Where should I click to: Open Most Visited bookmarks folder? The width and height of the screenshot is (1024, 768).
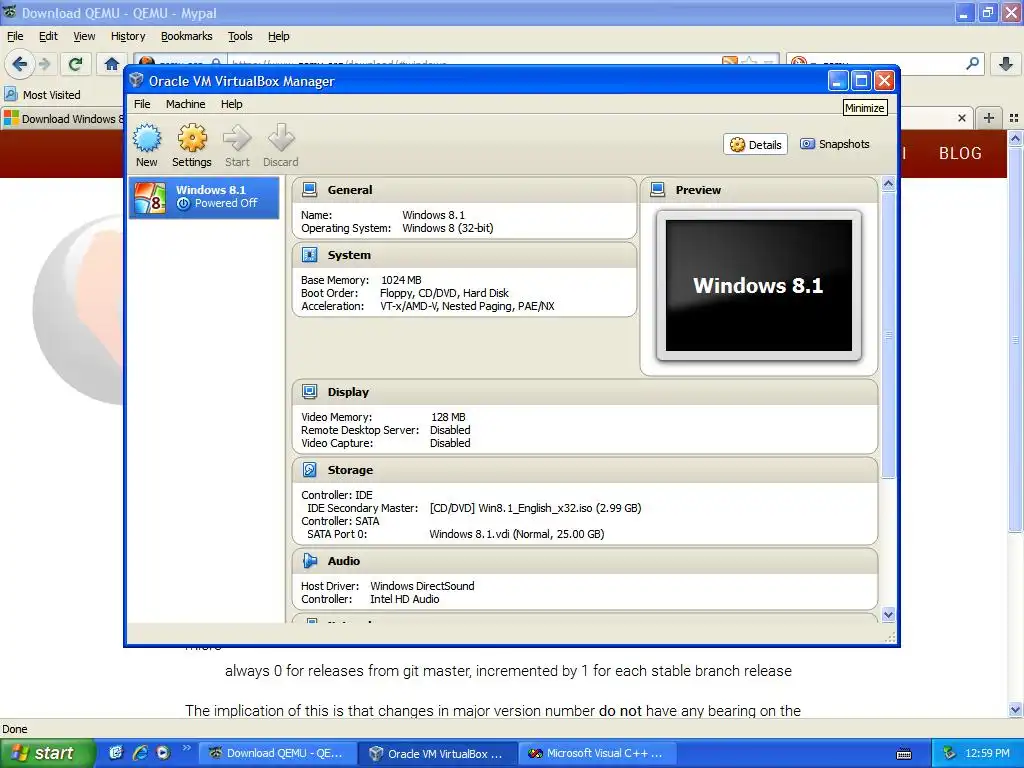pos(43,95)
